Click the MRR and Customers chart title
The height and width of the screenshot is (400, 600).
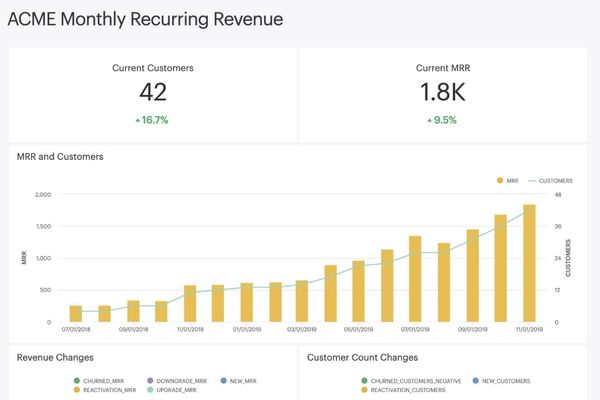click(60, 157)
